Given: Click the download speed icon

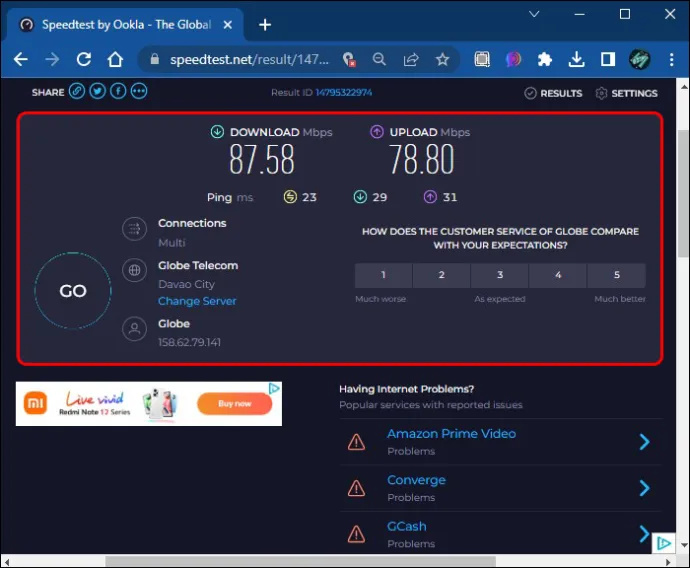Looking at the screenshot, I should pyautogui.click(x=217, y=132).
